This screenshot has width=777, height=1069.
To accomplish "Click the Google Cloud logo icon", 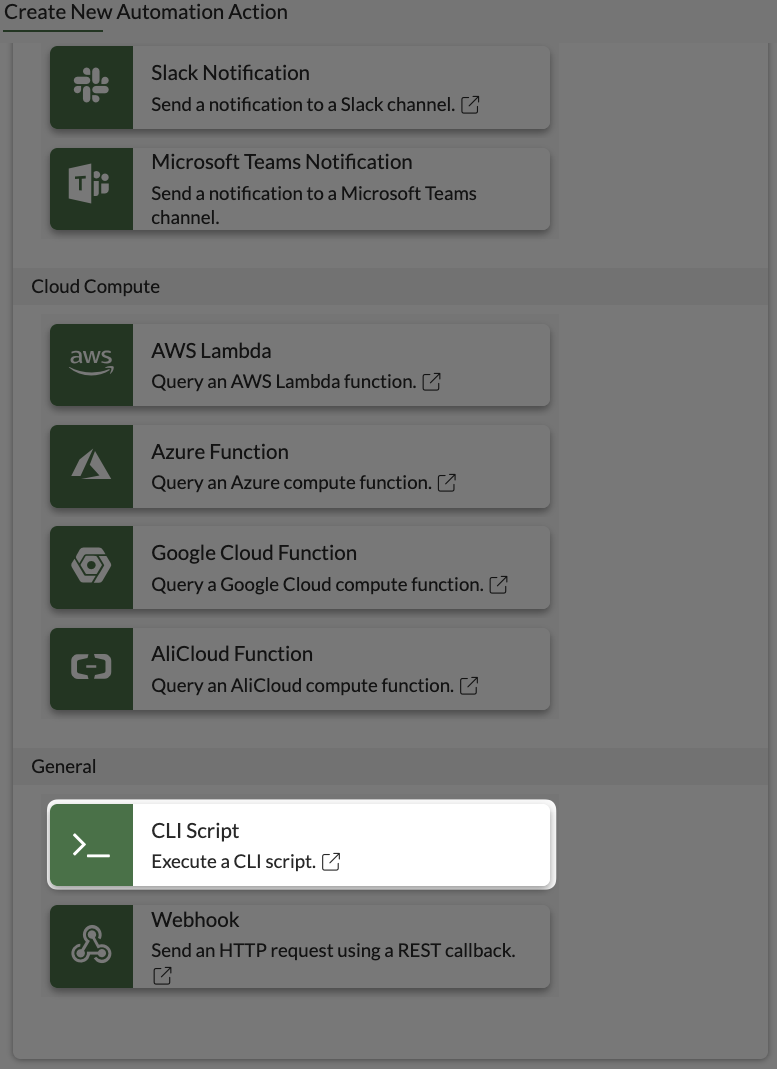I will click(x=91, y=565).
